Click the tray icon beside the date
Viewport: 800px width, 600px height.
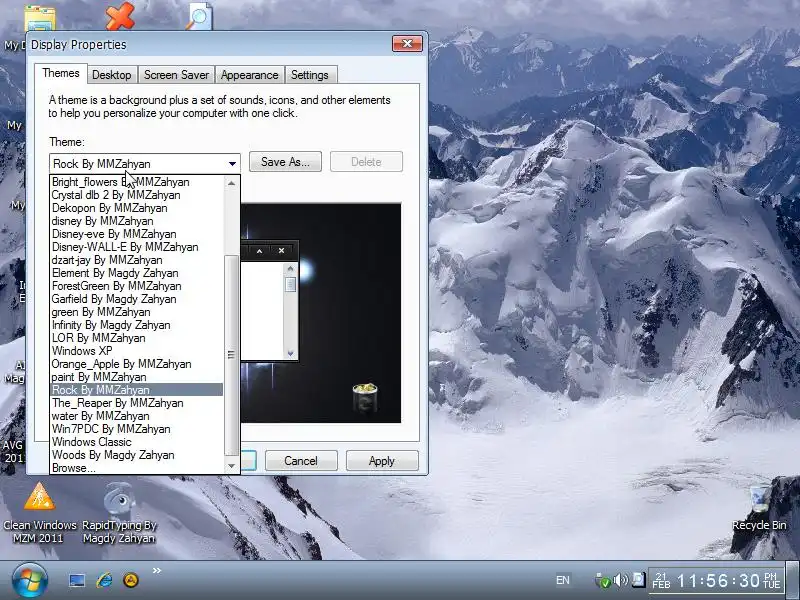pyautogui.click(x=638, y=580)
